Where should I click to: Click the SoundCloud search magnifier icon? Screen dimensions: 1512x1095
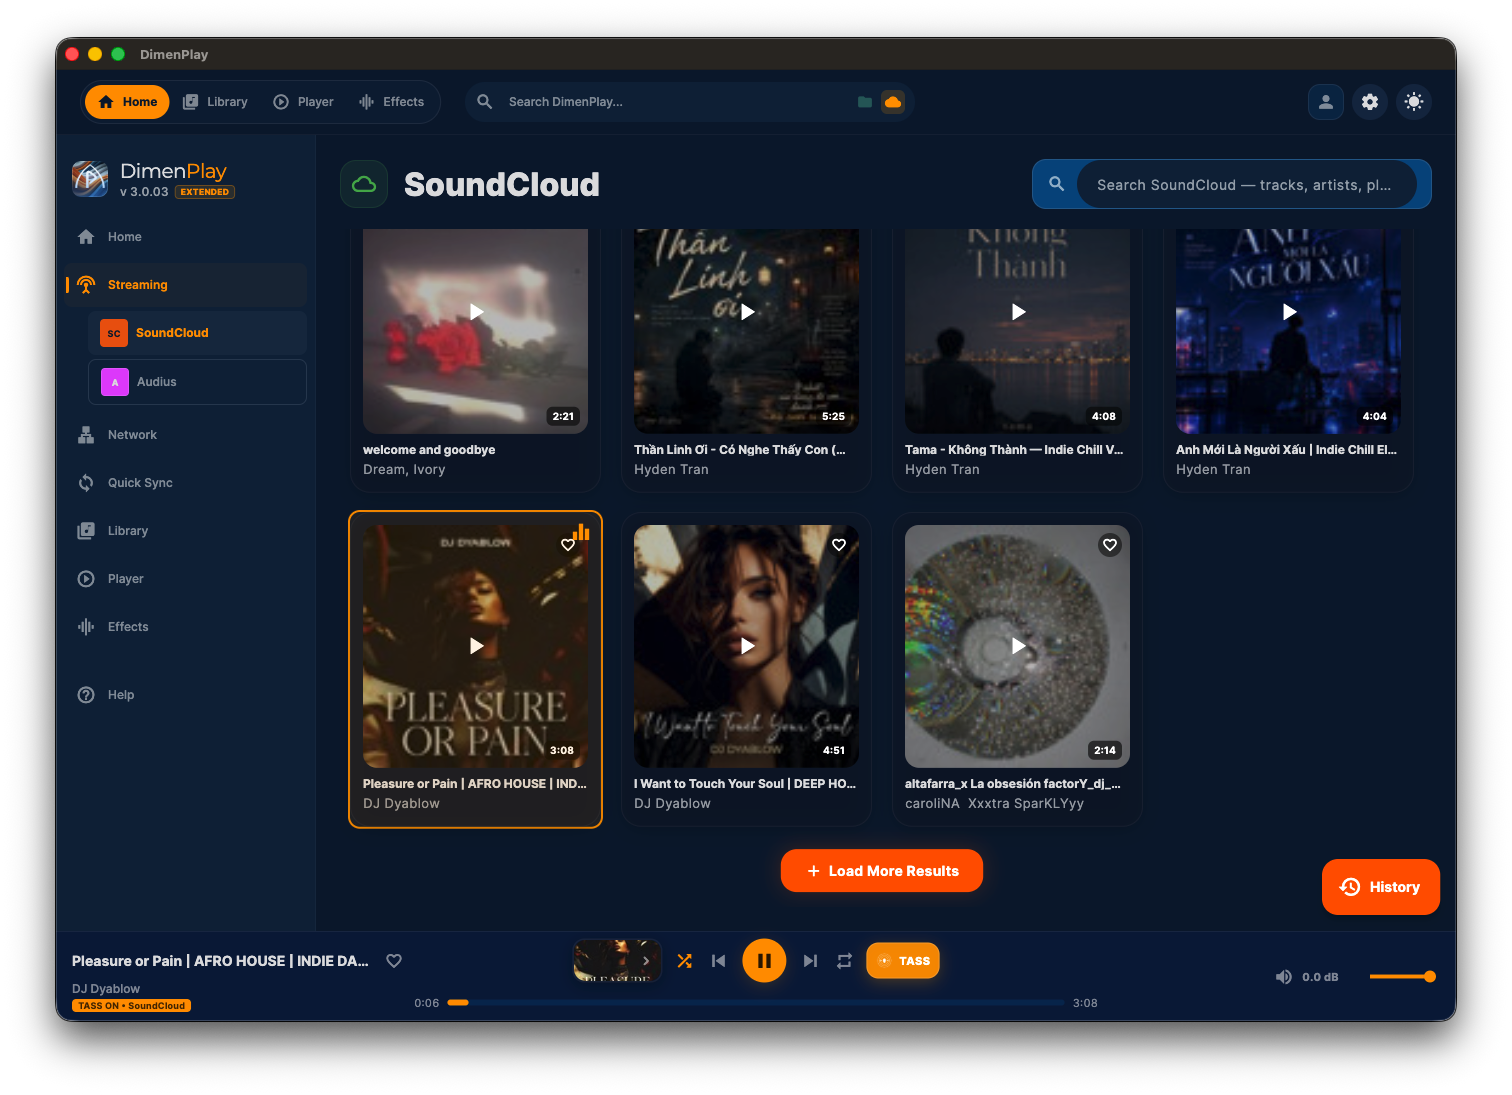(x=1056, y=184)
